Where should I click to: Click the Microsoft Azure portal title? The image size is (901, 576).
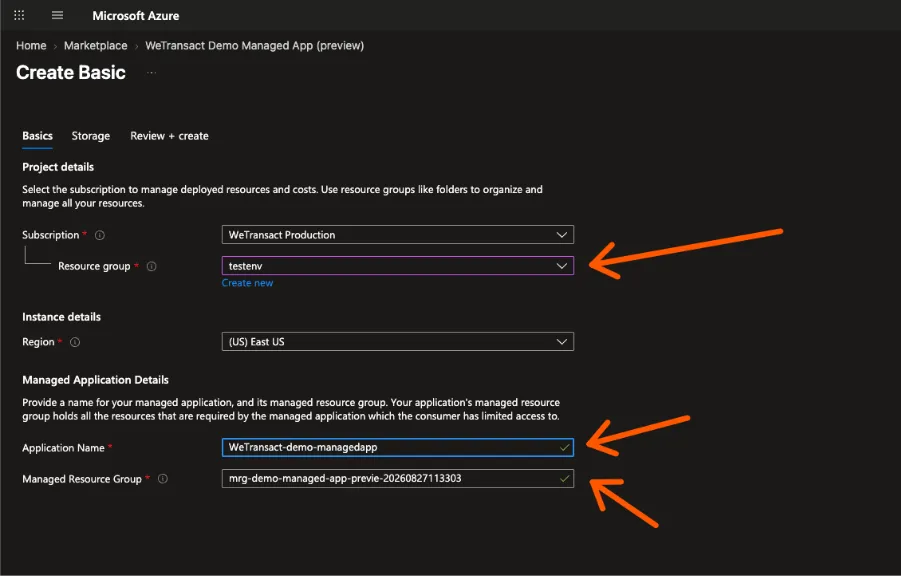coord(136,16)
